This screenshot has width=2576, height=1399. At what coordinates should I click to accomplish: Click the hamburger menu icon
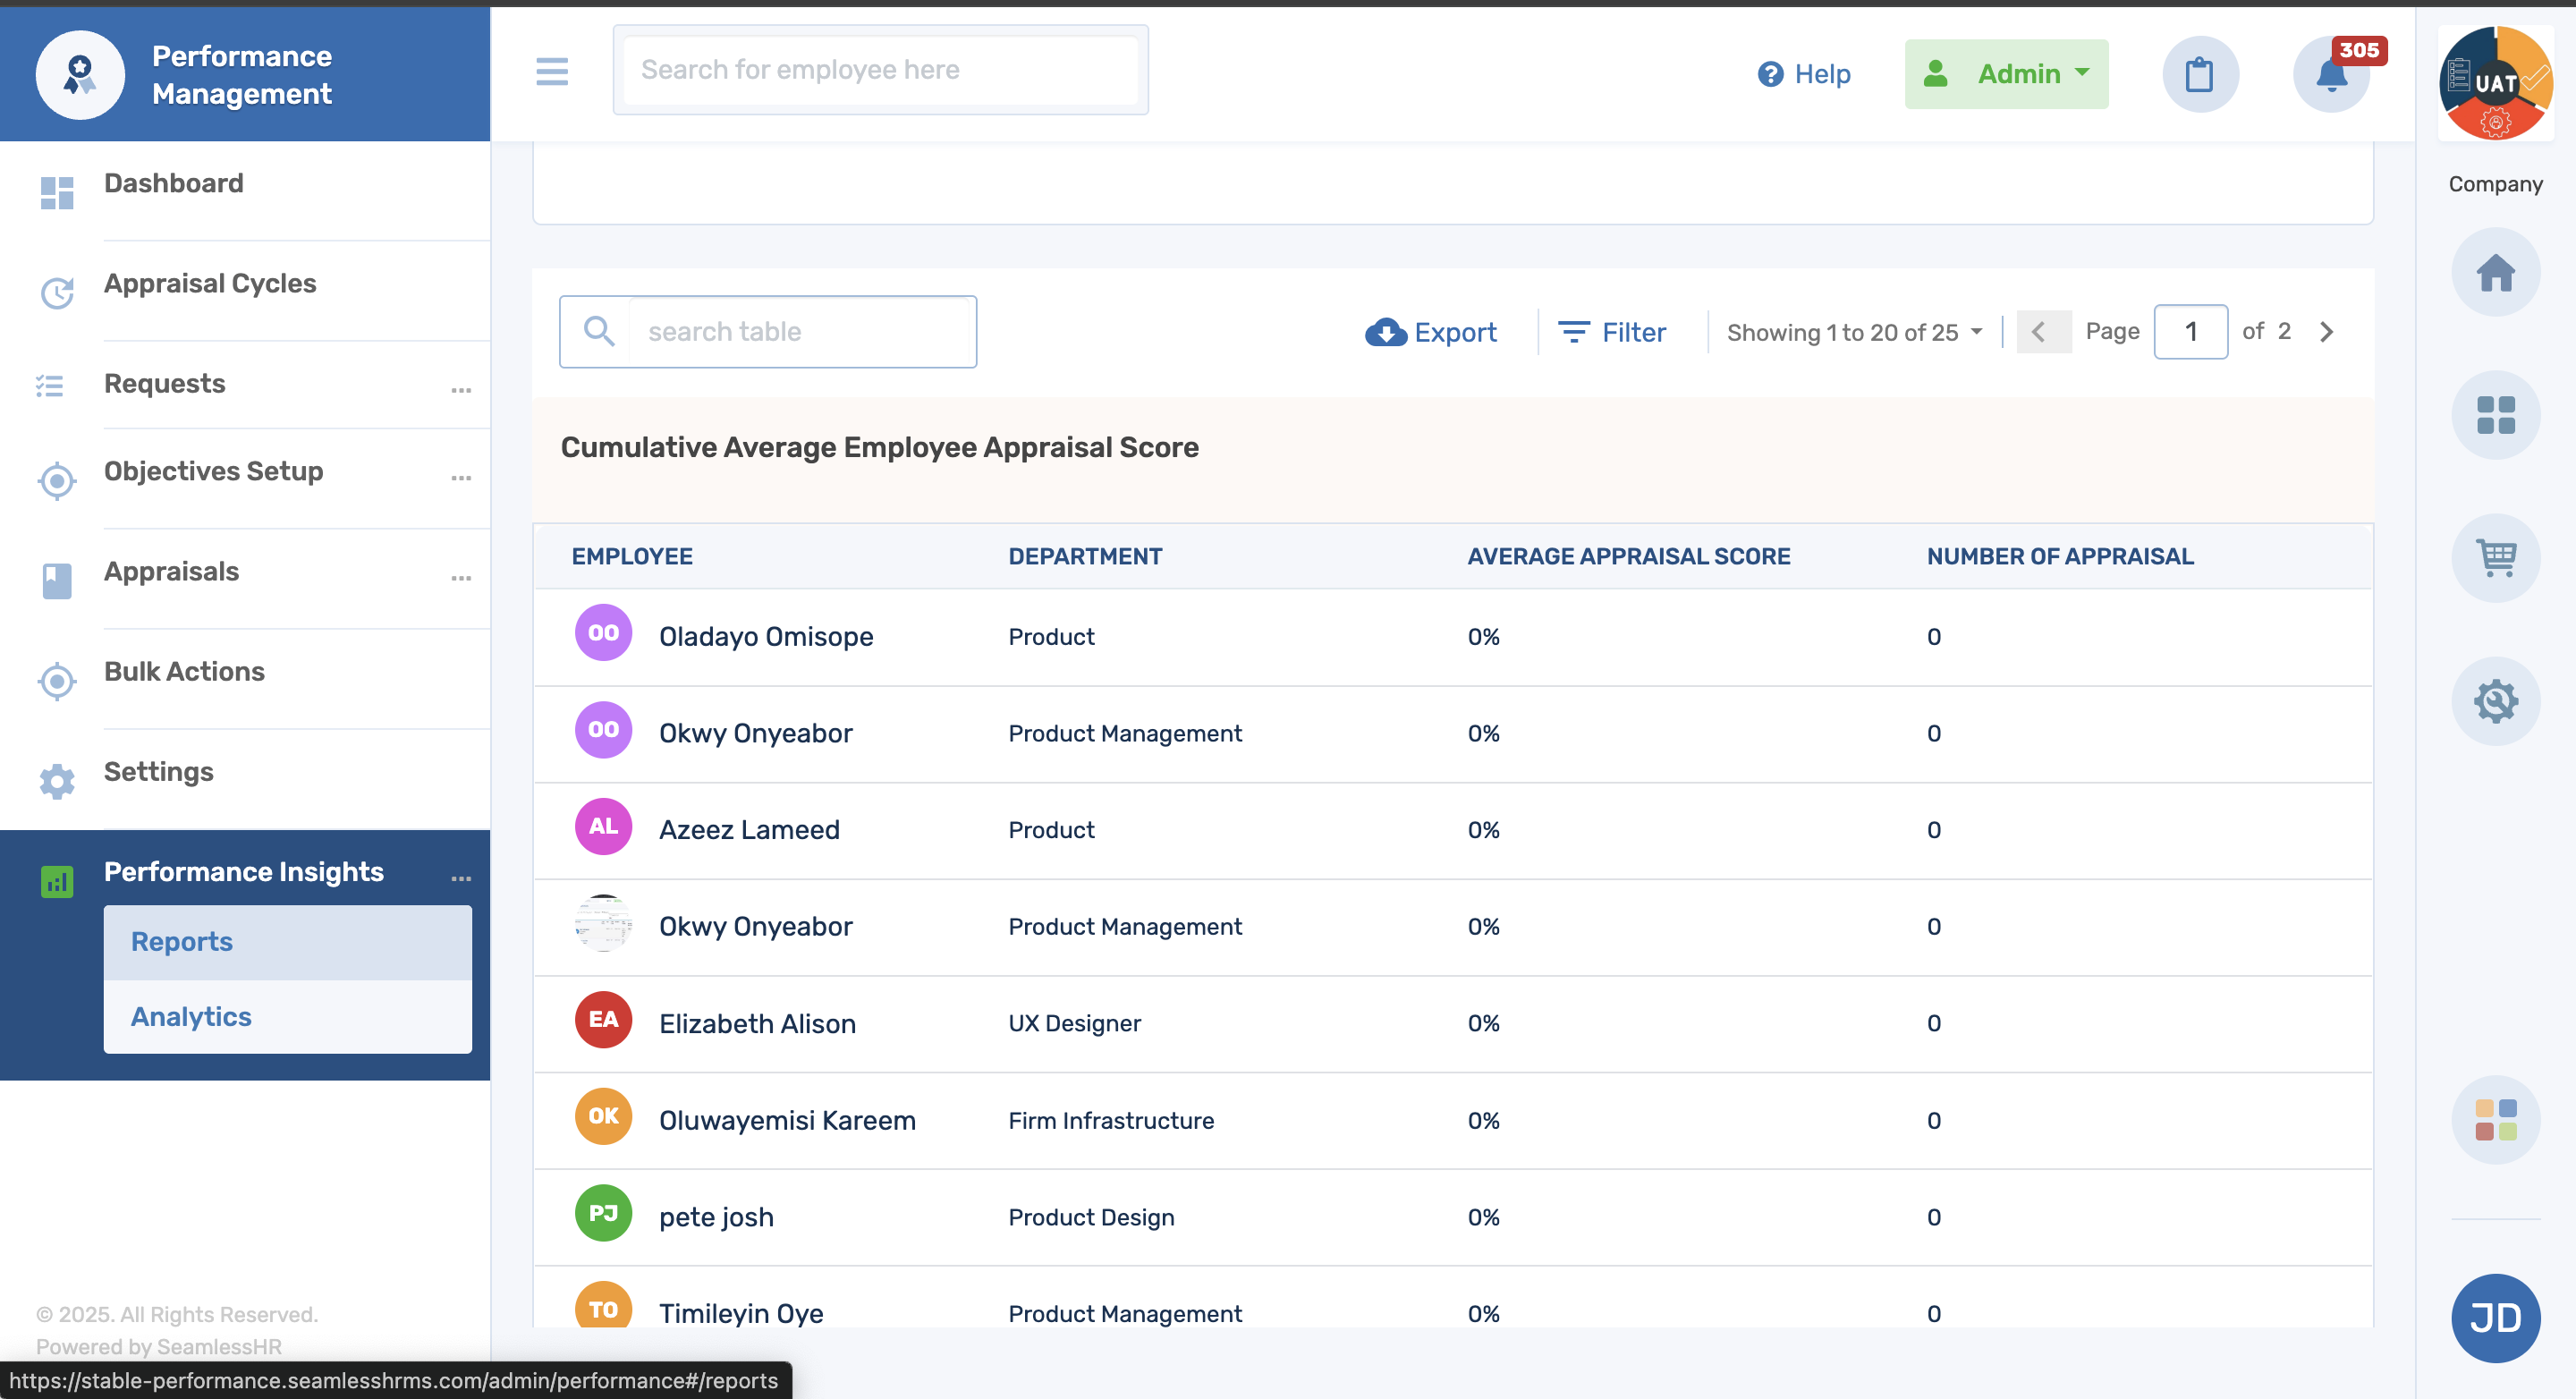click(x=551, y=71)
